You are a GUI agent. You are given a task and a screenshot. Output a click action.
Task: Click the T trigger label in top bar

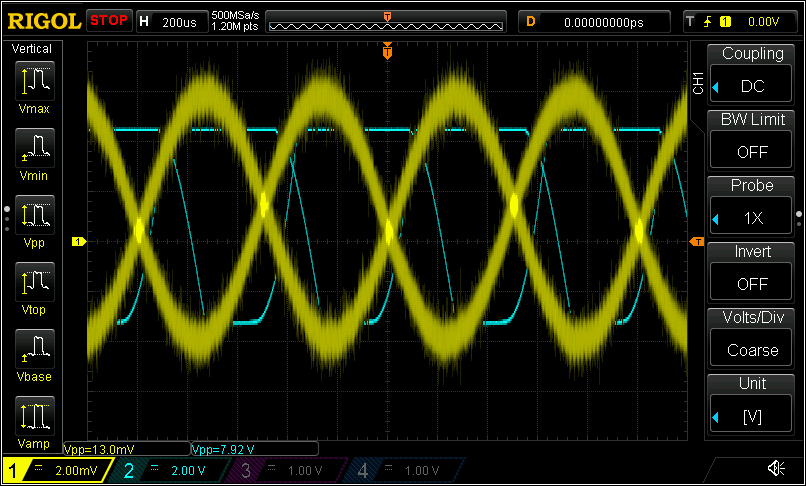tap(690, 22)
